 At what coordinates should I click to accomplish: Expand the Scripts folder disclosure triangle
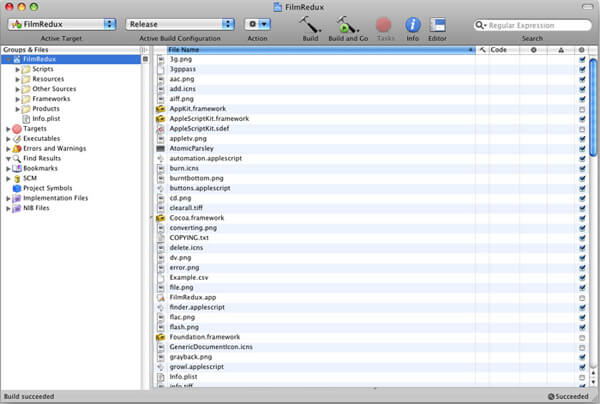(18, 69)
